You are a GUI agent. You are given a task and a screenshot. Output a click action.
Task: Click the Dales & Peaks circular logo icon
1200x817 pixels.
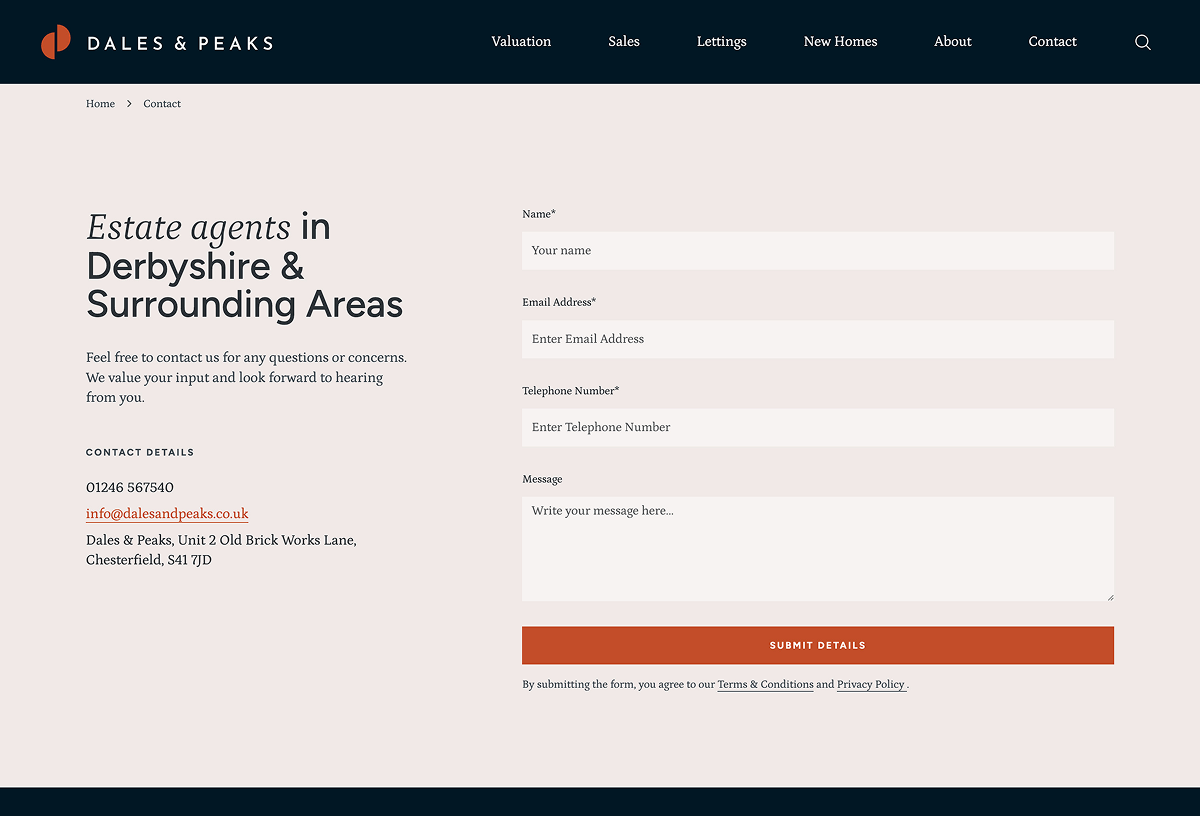point(55,41)
